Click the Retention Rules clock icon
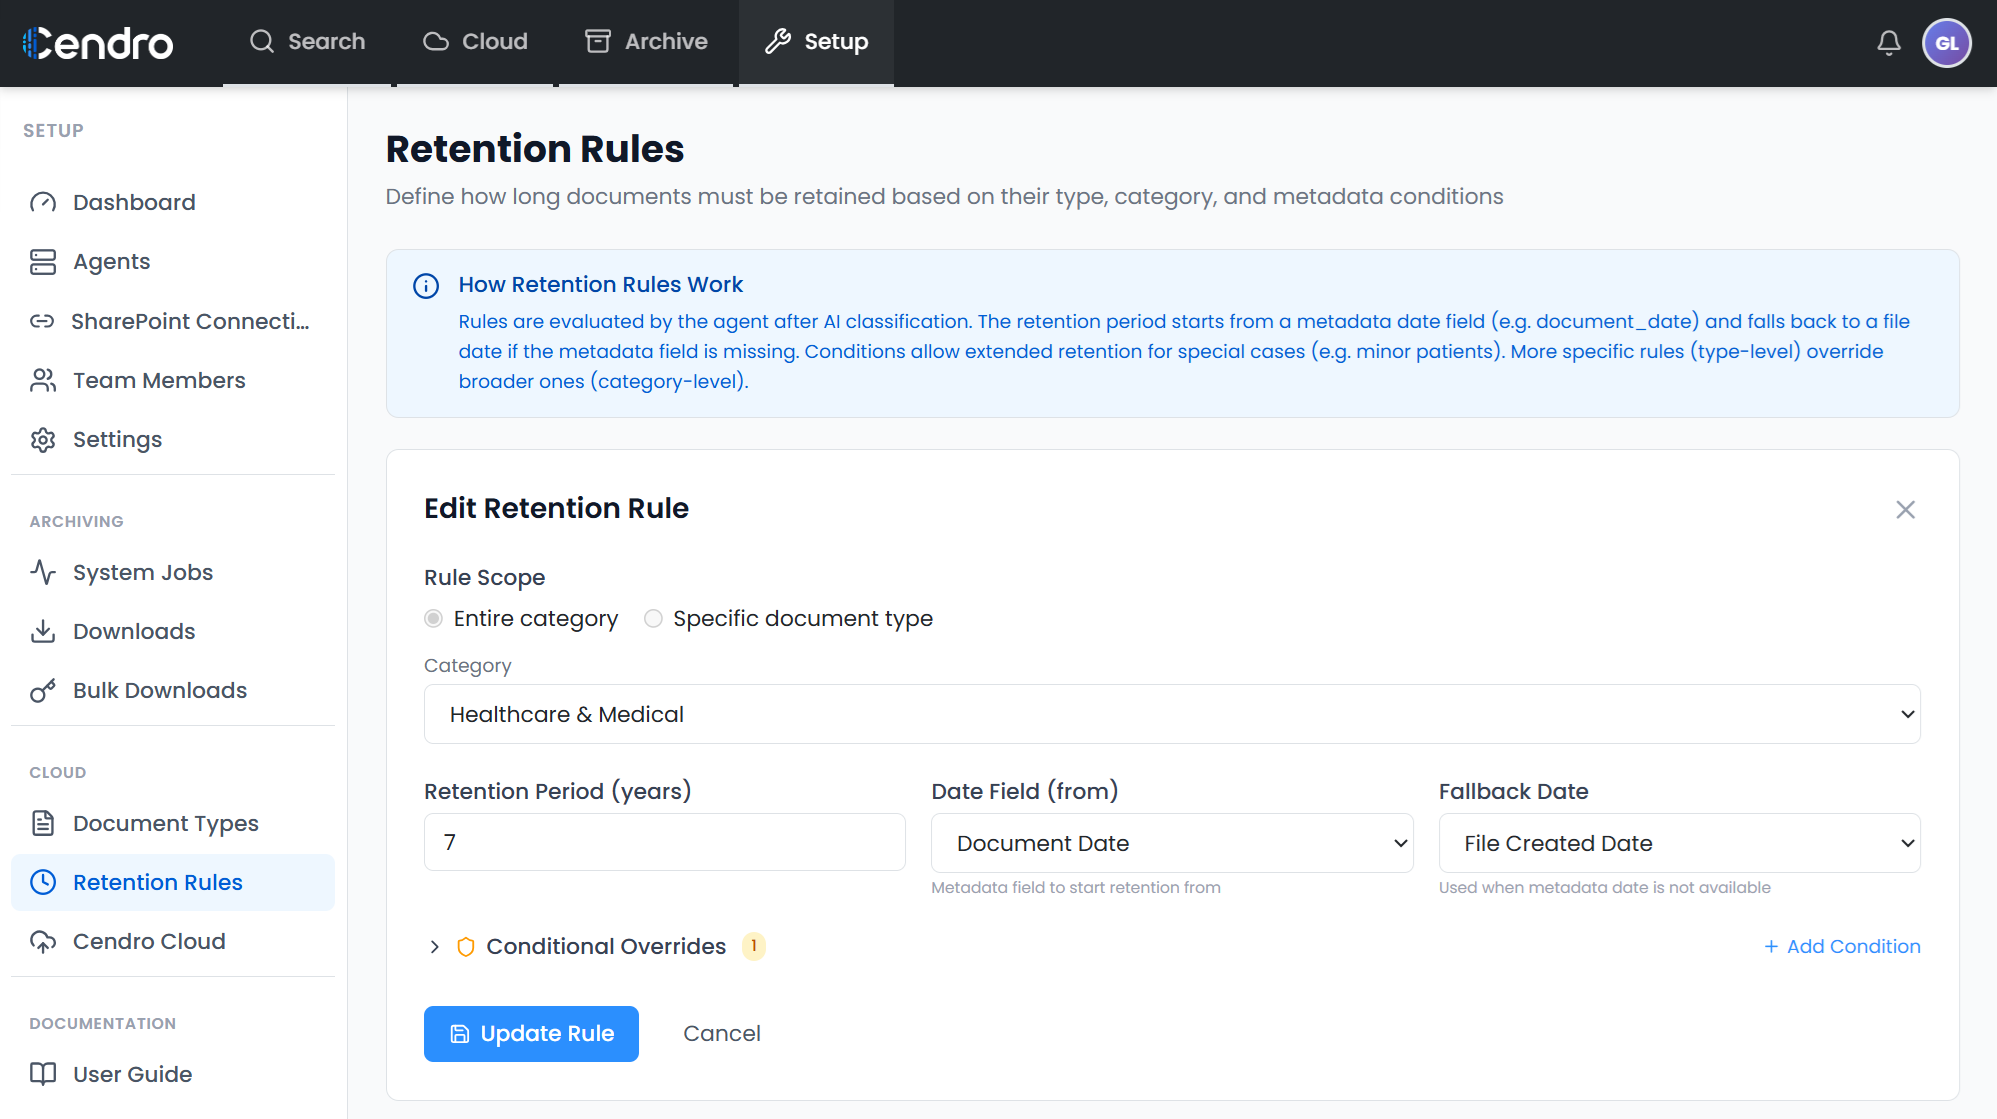Viewport: 1997px width, 1119px height. 43,882
